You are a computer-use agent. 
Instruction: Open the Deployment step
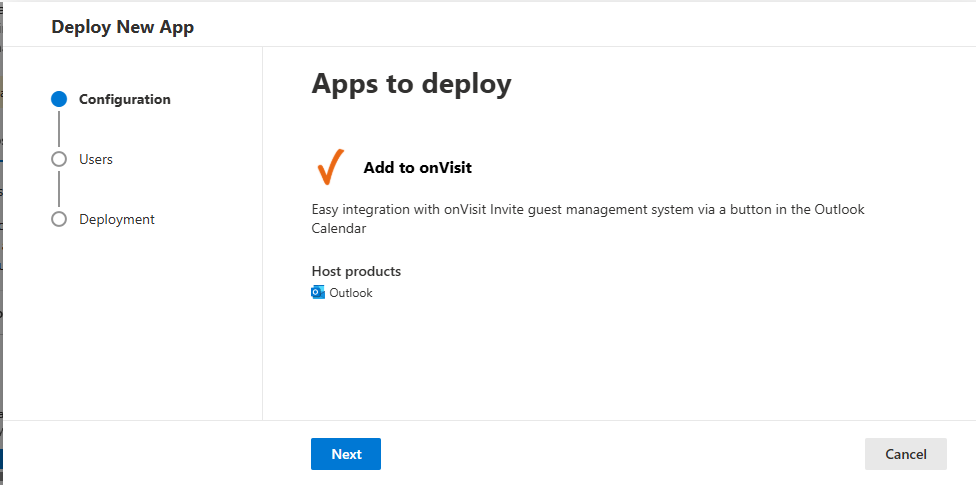point(117,220)
